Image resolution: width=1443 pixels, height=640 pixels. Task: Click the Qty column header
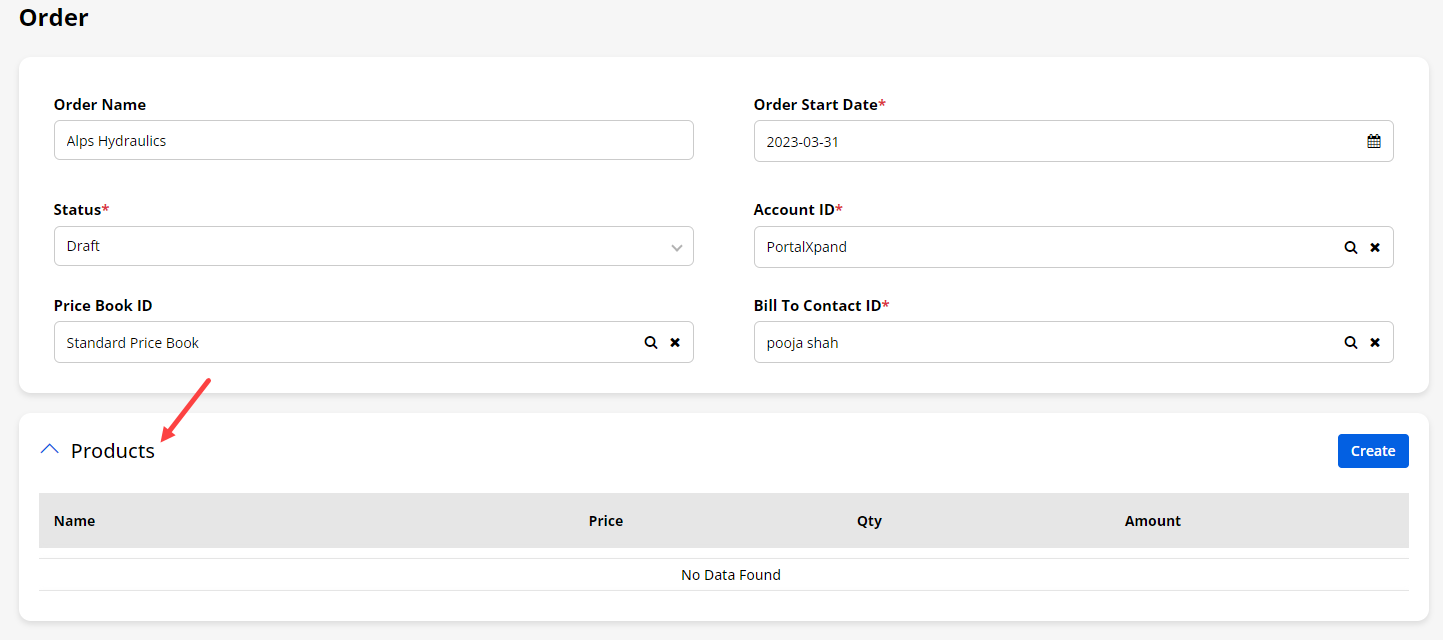(869, 521)
